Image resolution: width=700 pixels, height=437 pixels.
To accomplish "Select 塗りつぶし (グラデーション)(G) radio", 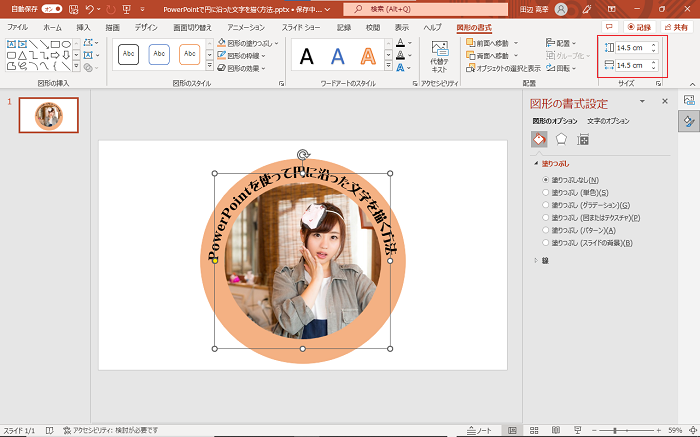I will click(x=545, y=205).
